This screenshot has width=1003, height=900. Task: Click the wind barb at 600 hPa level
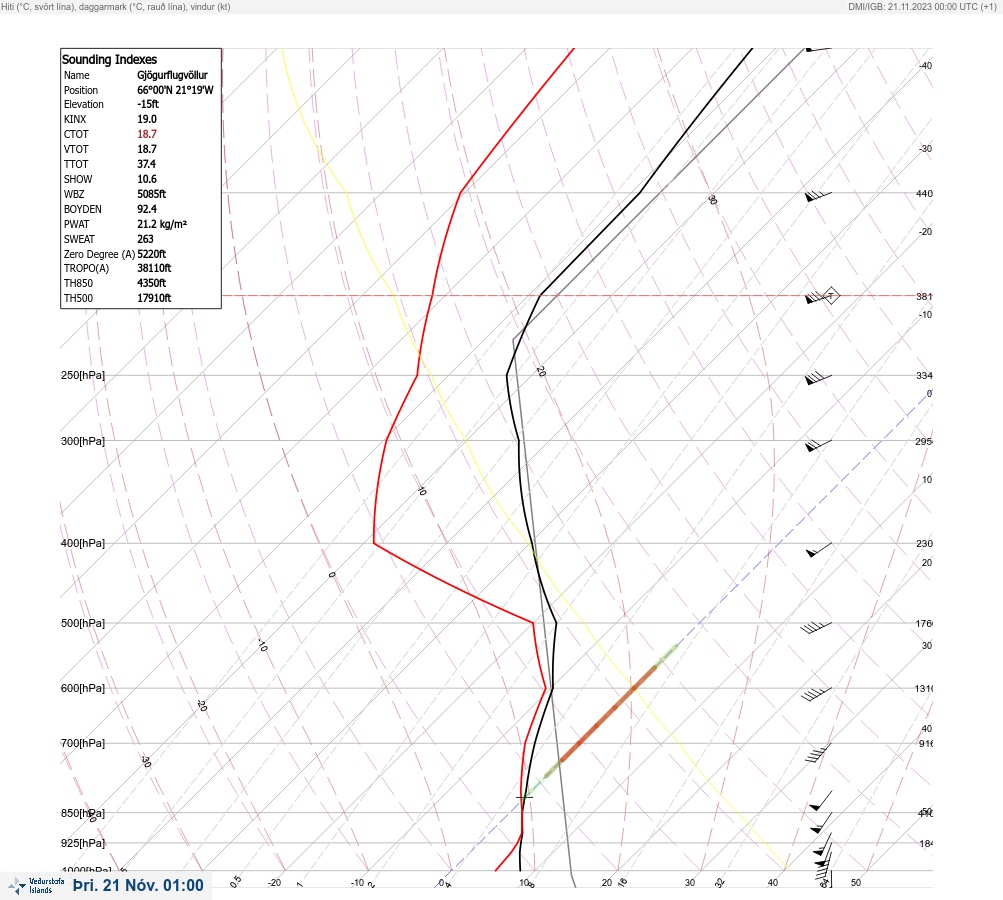tap(816, 693)
